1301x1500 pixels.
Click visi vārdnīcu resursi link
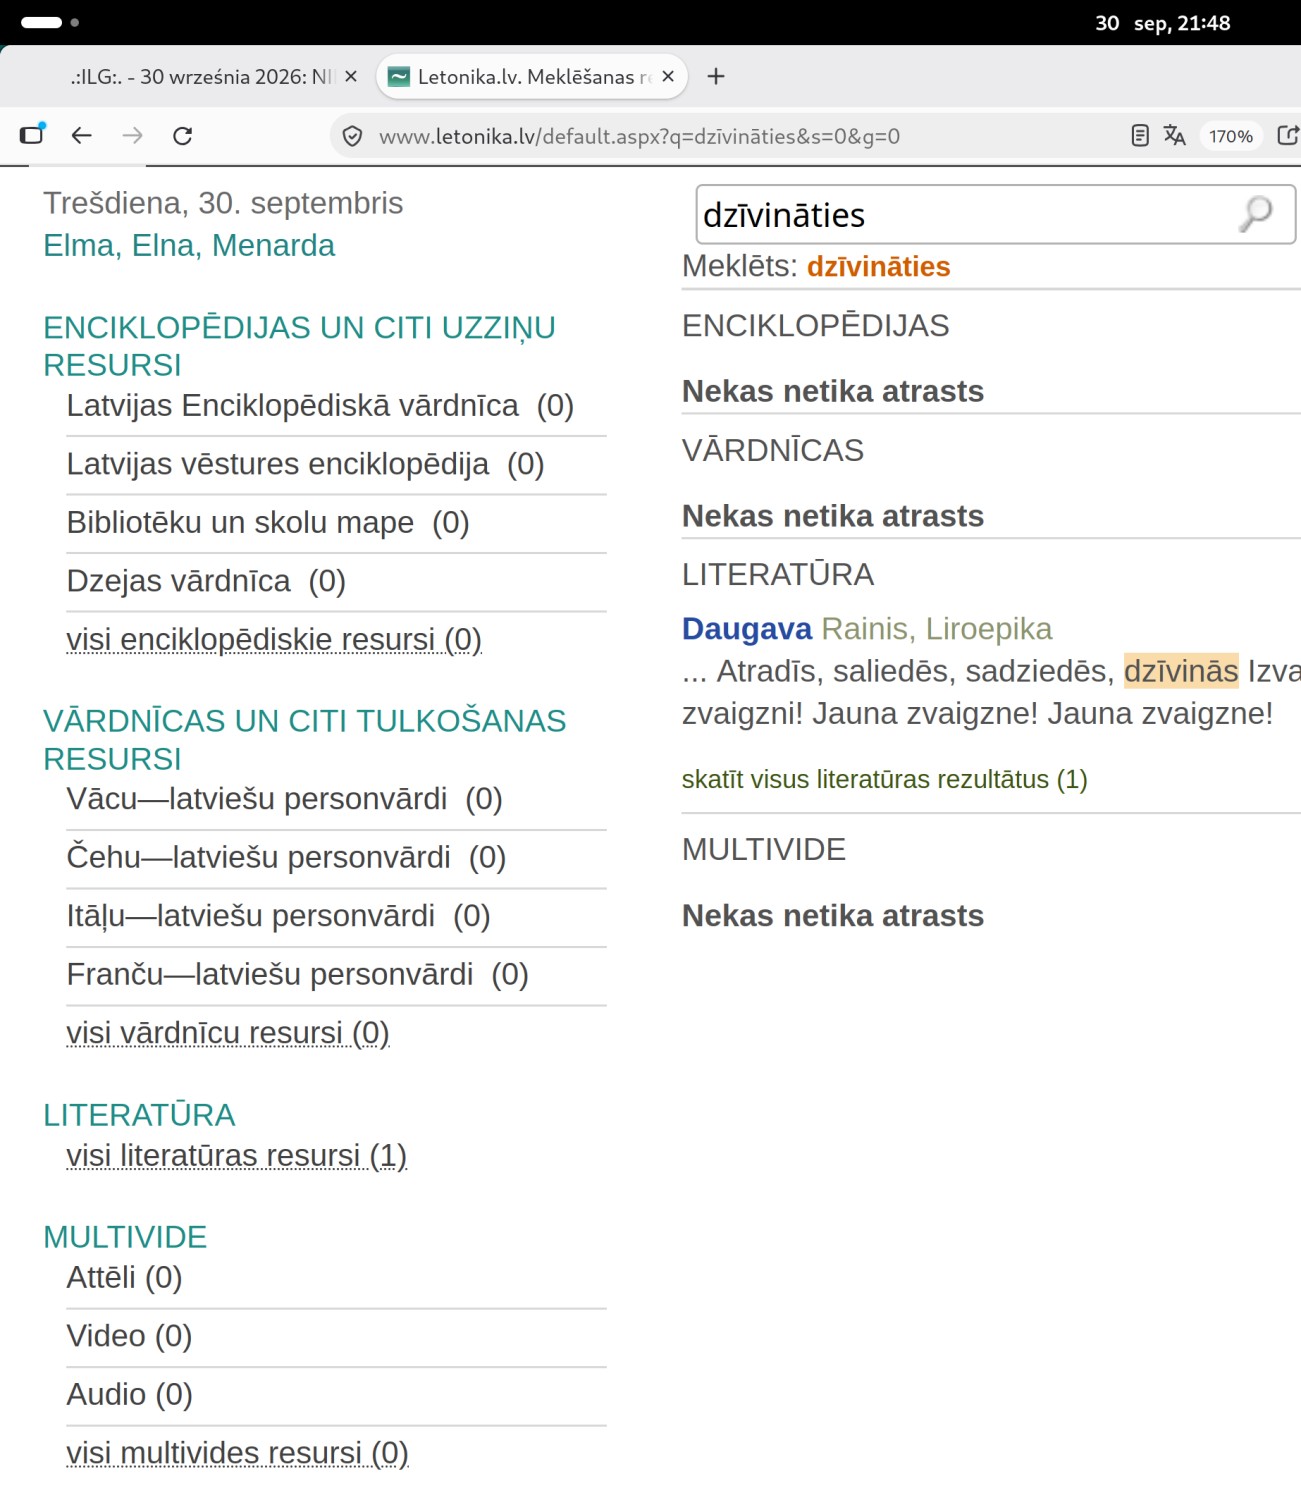point(228,1032)
